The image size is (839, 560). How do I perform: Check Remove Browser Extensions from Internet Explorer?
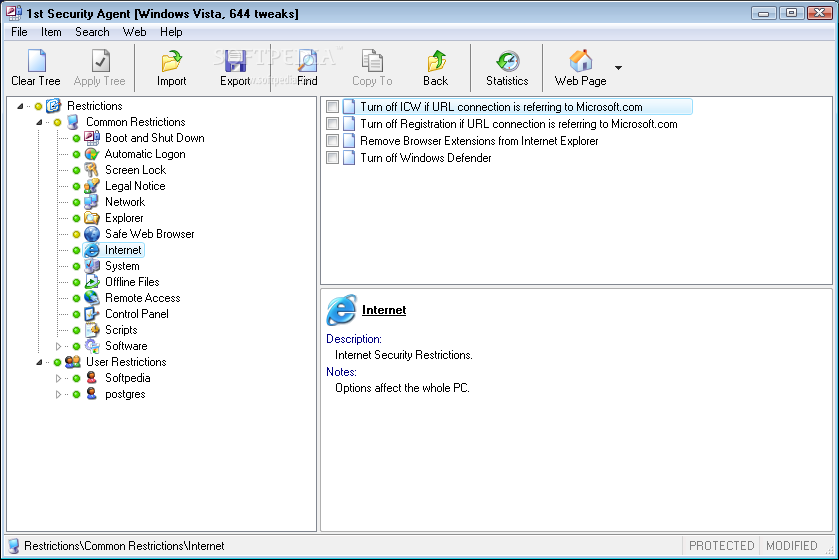coord(332,141)
